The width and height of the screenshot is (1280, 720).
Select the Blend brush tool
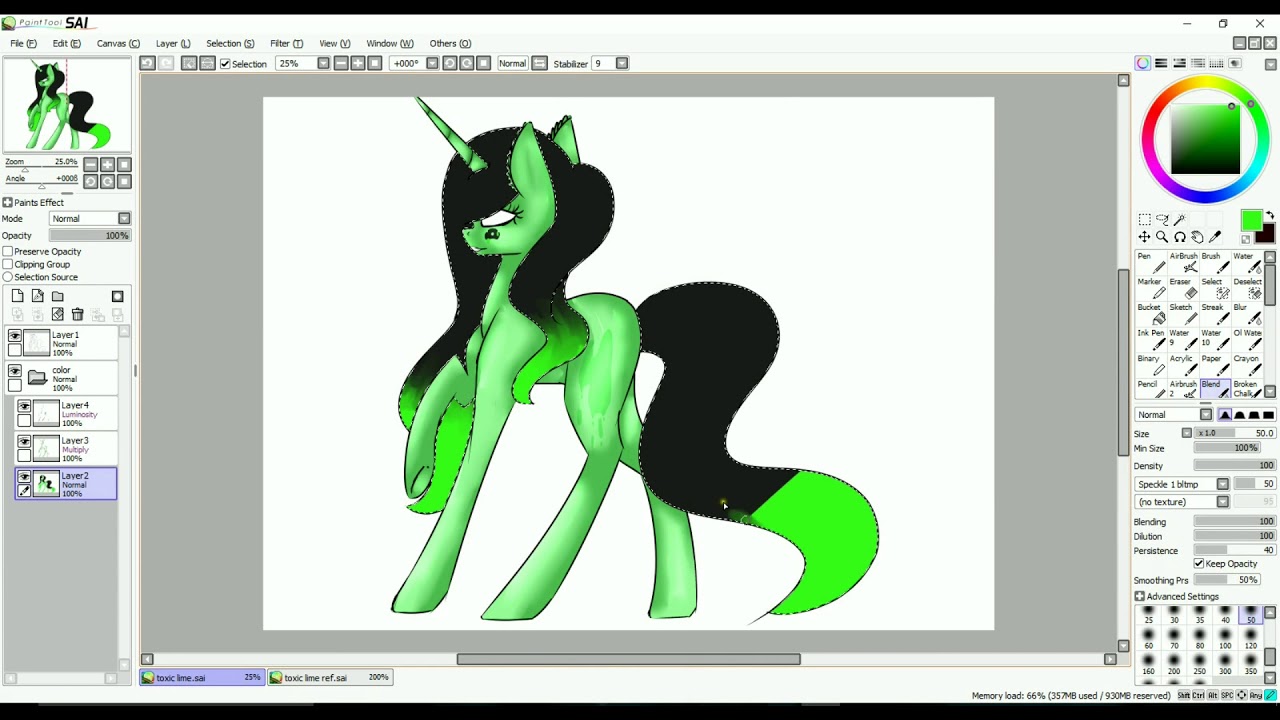1214,389
